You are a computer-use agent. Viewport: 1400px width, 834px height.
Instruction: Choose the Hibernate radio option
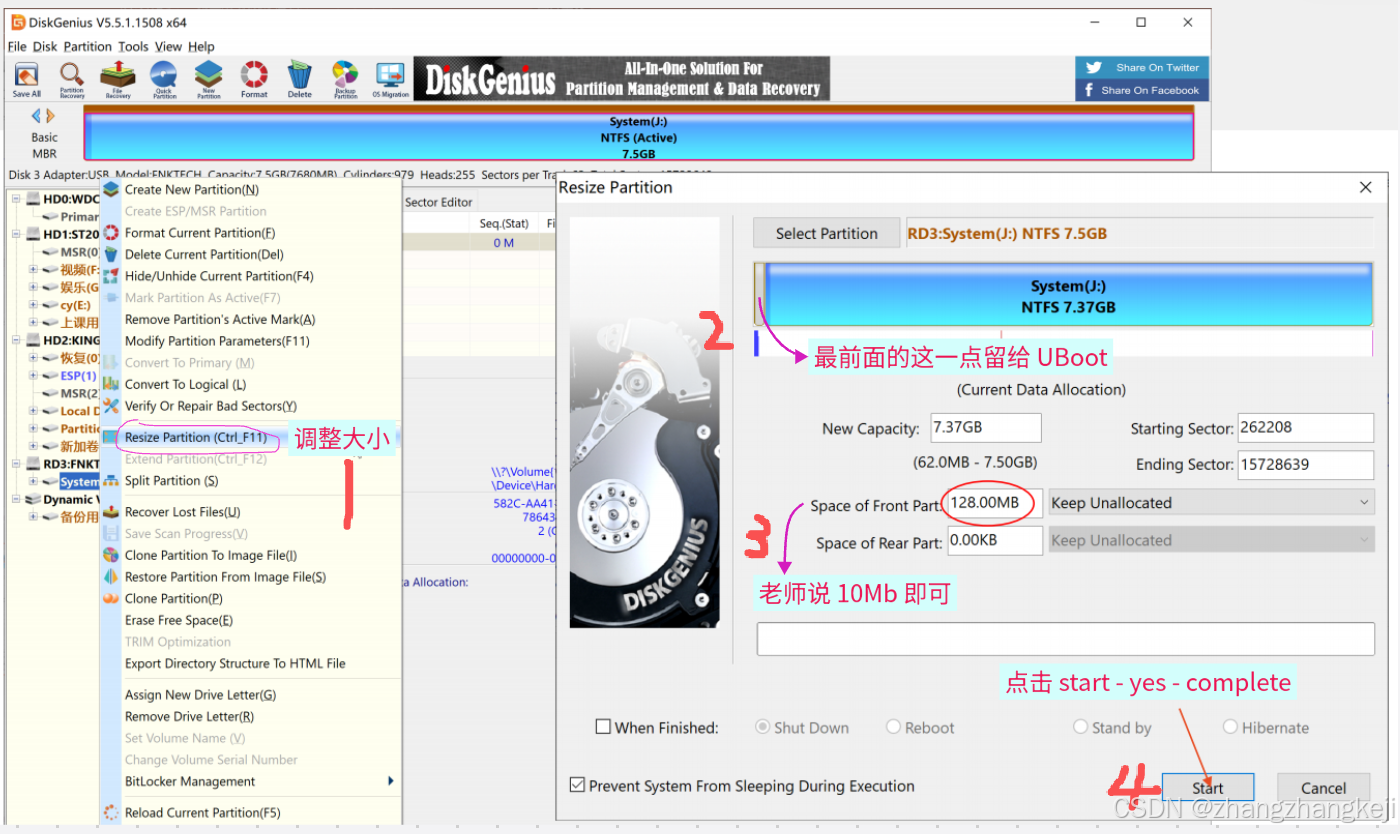[1230, 727]
